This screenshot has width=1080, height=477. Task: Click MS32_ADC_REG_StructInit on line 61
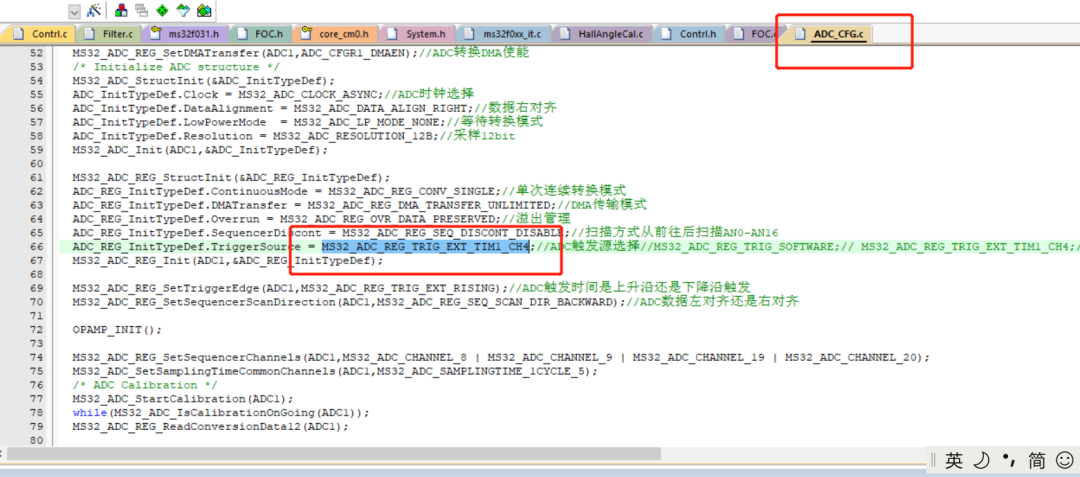point(152,177)
